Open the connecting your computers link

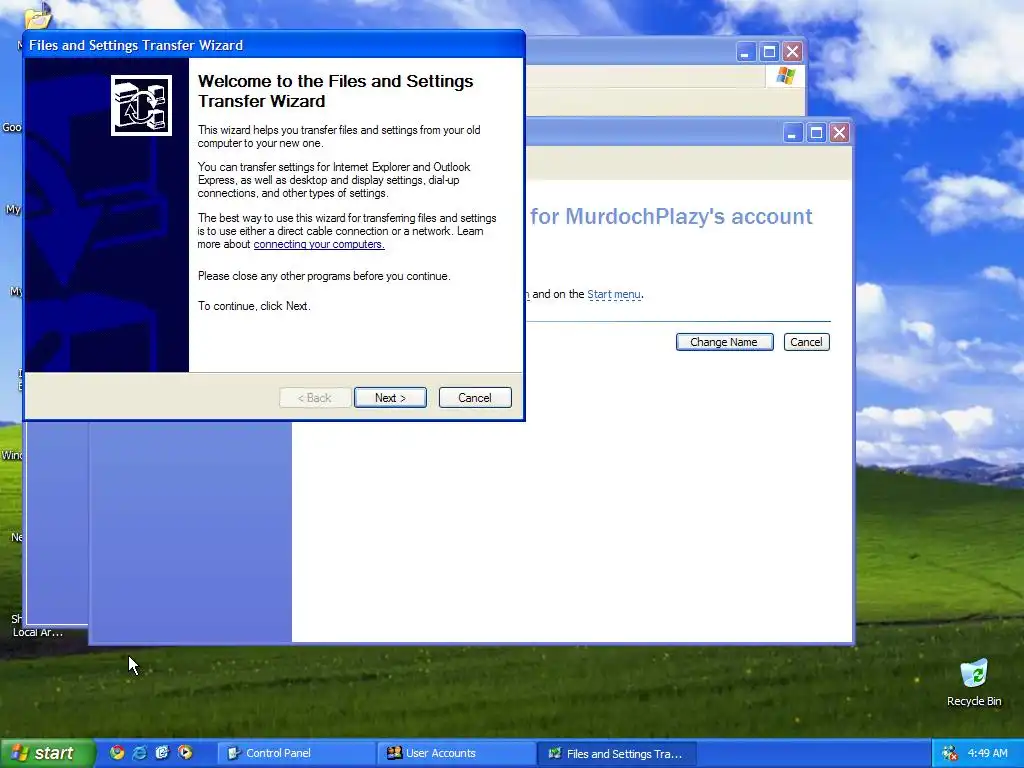pyautogui.click(x=319, y=244)
